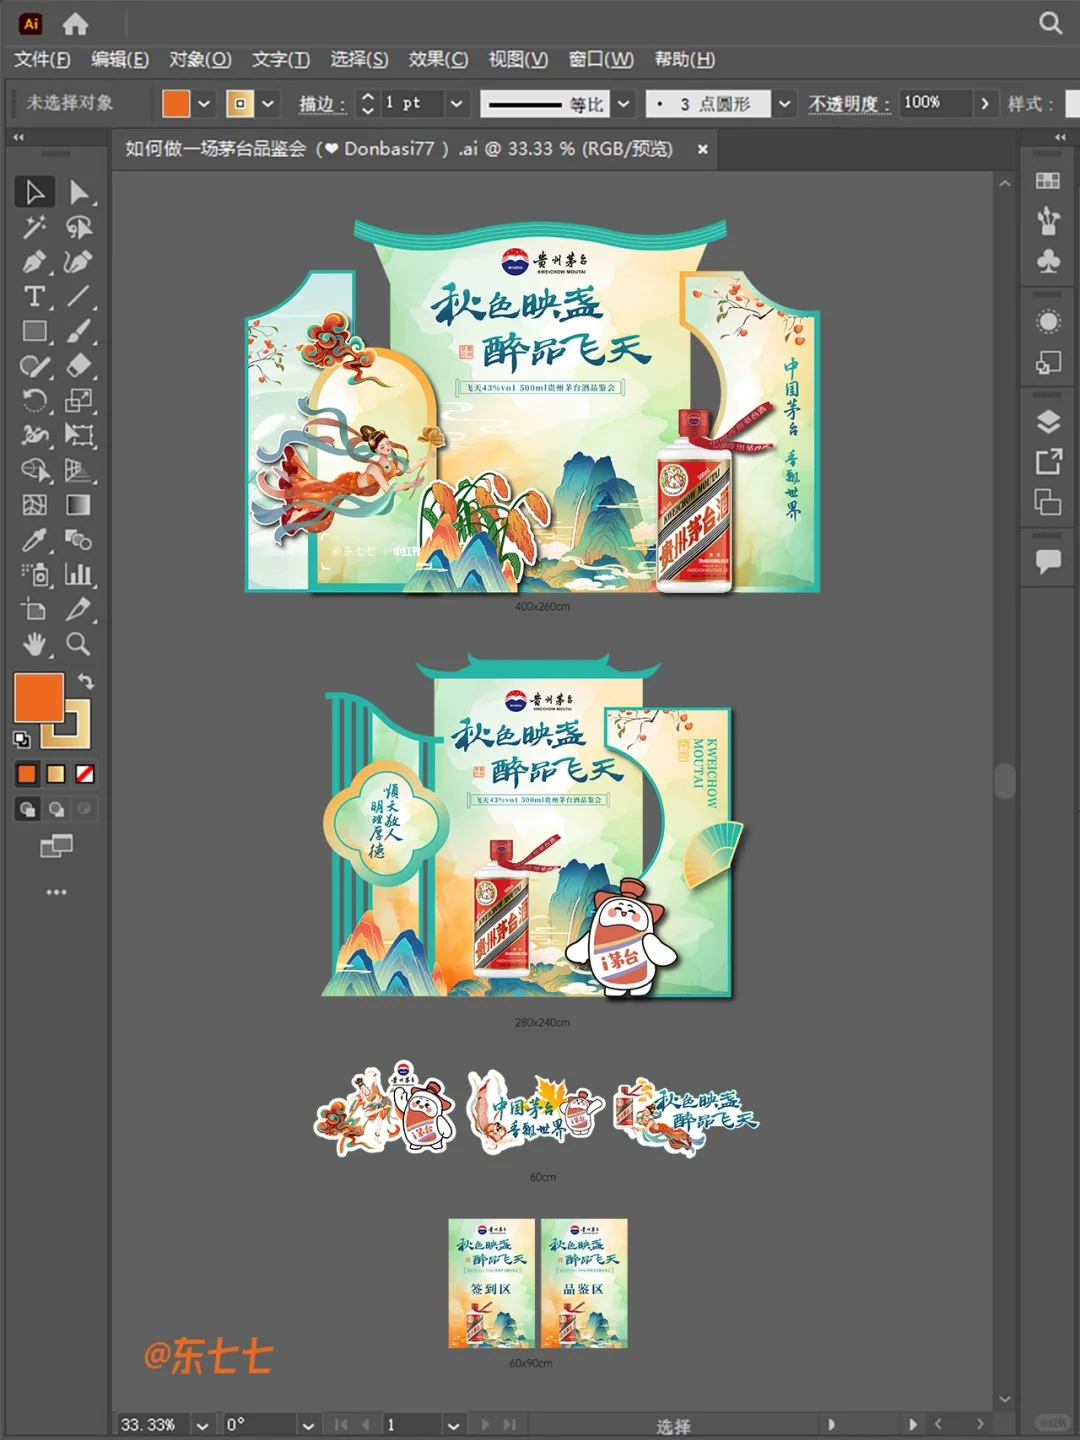
Task: Select the Hand tool
Action: pos(34,644)
